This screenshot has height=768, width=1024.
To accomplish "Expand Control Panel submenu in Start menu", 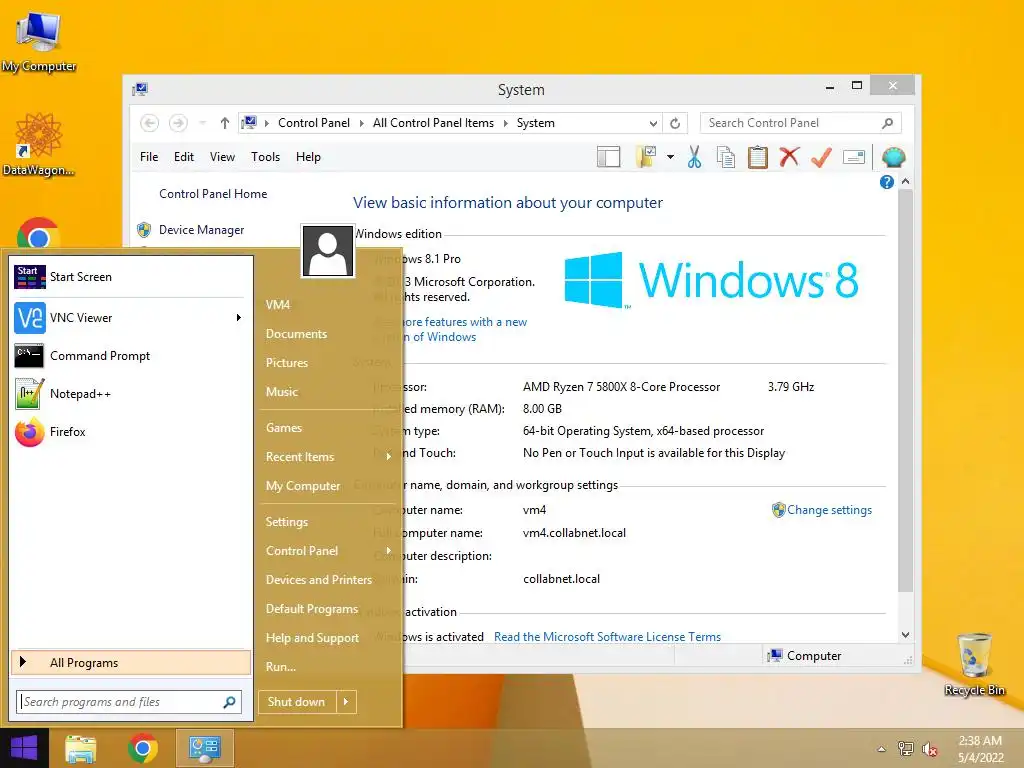I will pos(389,551).
